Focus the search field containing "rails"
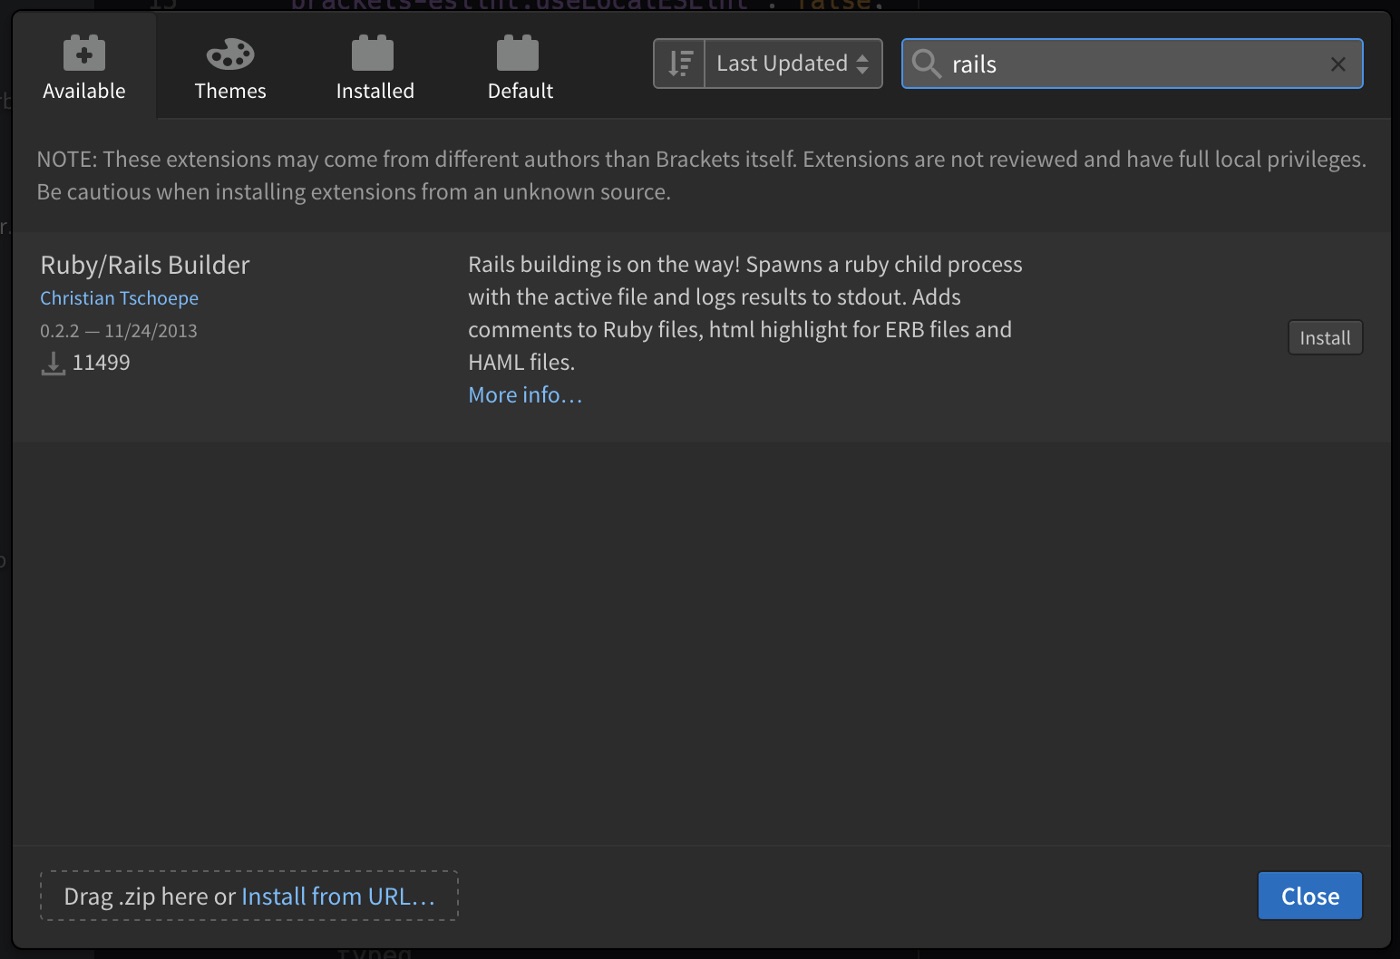The image size is (1400, 959). click(x=1130, y=64)
